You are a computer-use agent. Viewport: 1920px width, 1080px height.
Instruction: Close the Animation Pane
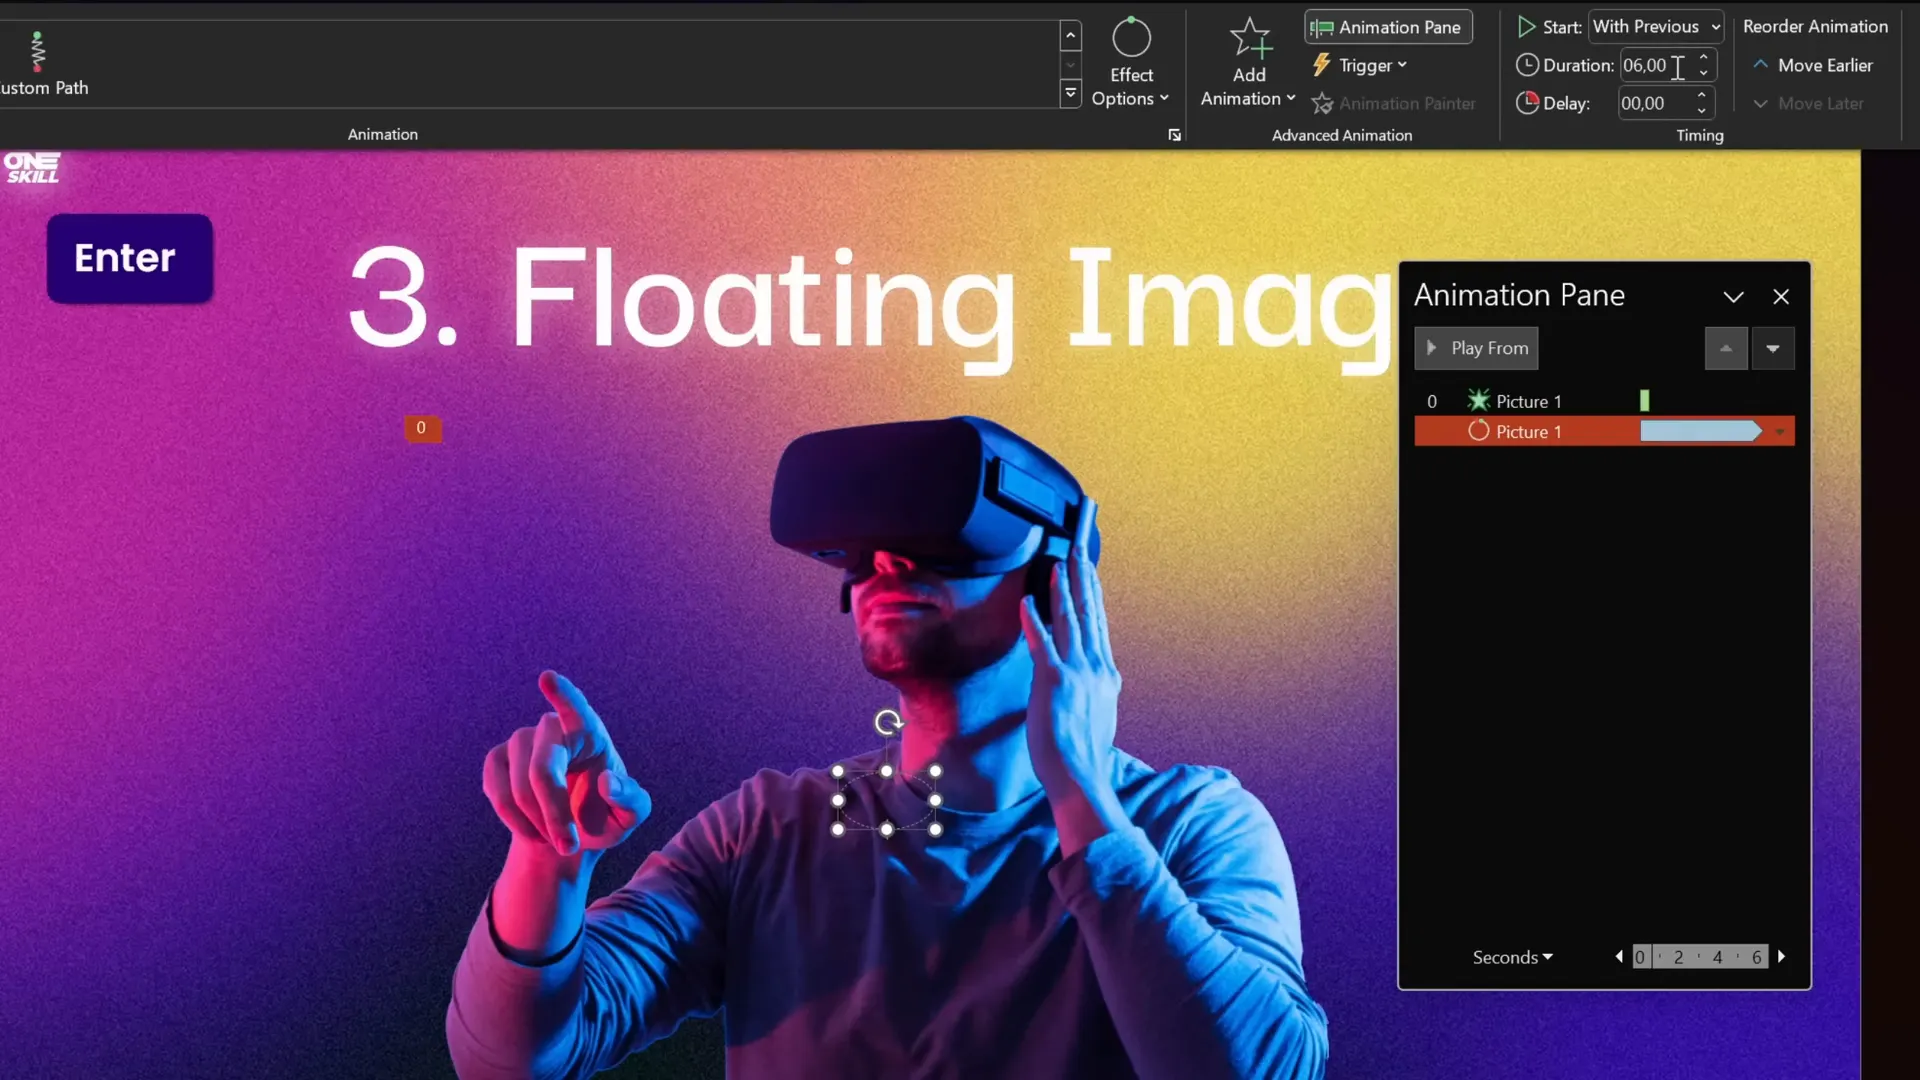coord(1780,297)
